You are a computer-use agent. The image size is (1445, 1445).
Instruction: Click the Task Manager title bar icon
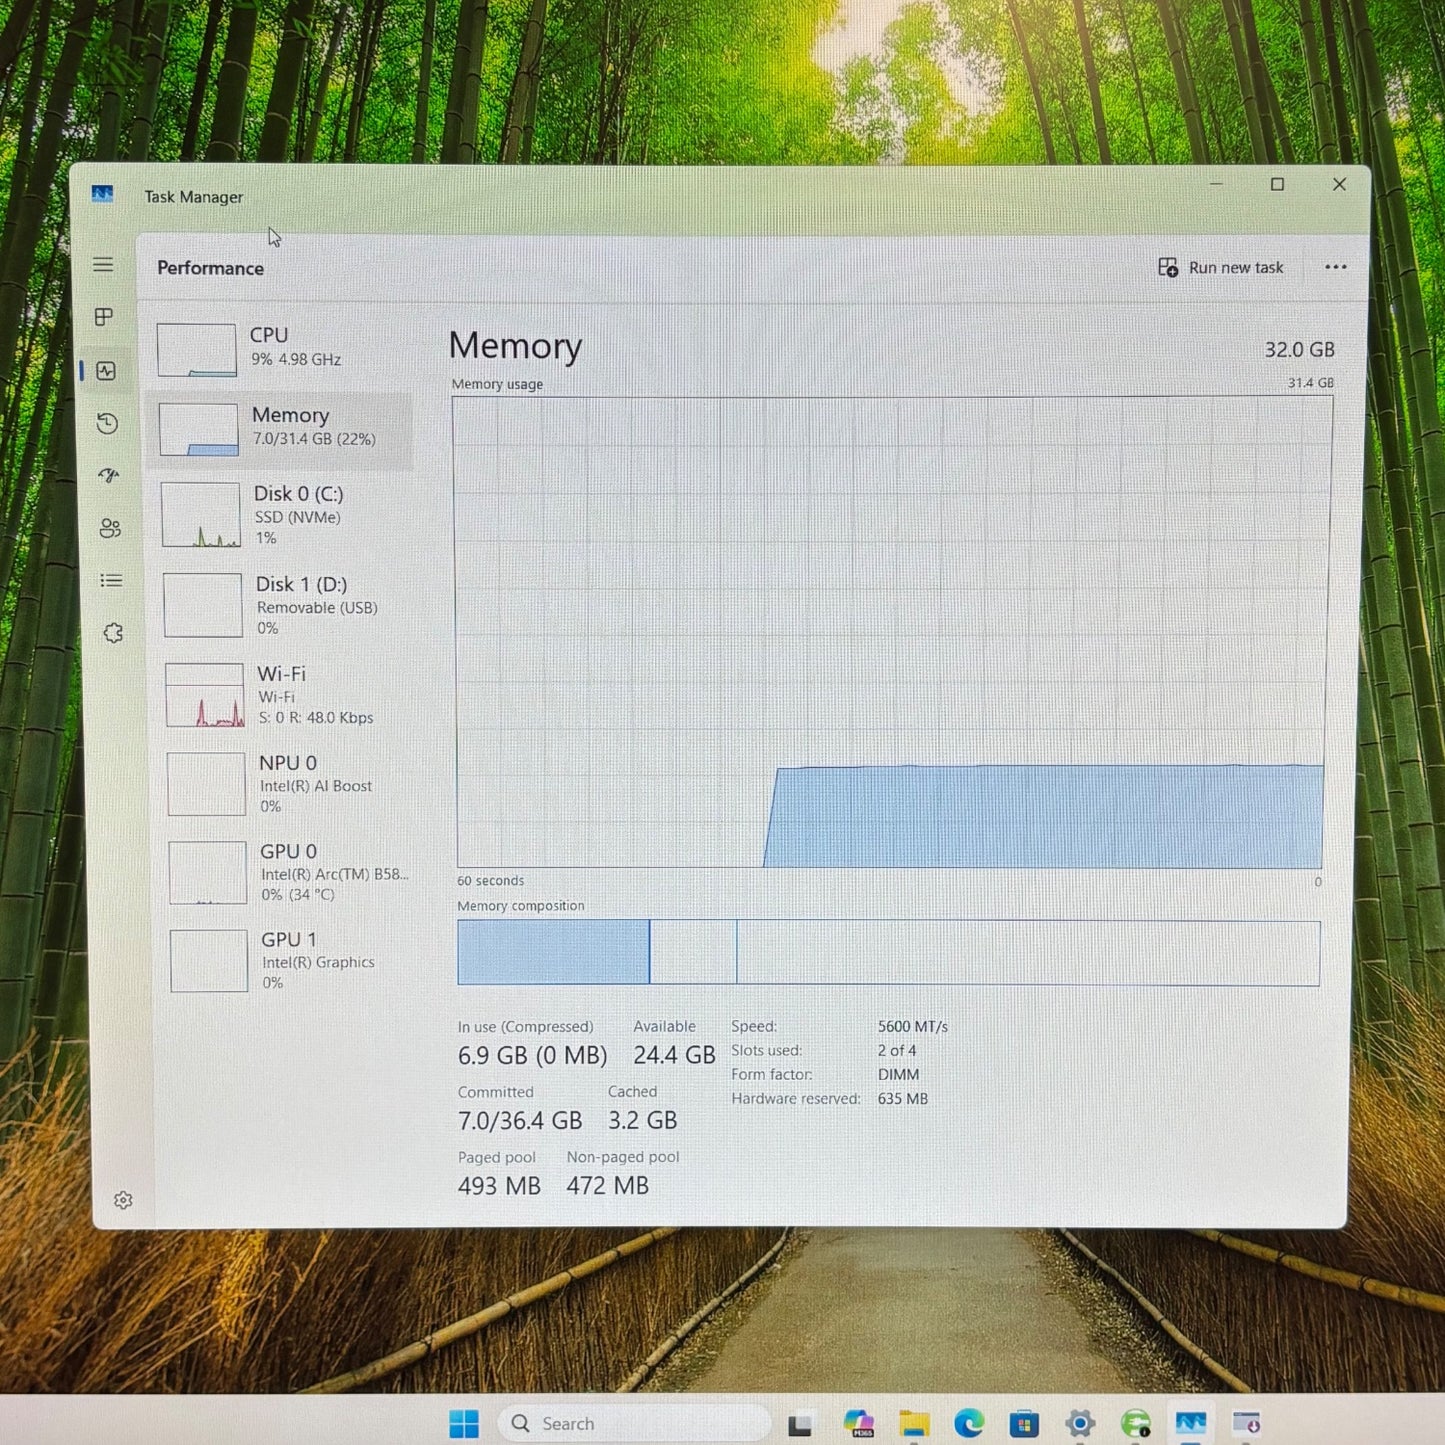102,194
